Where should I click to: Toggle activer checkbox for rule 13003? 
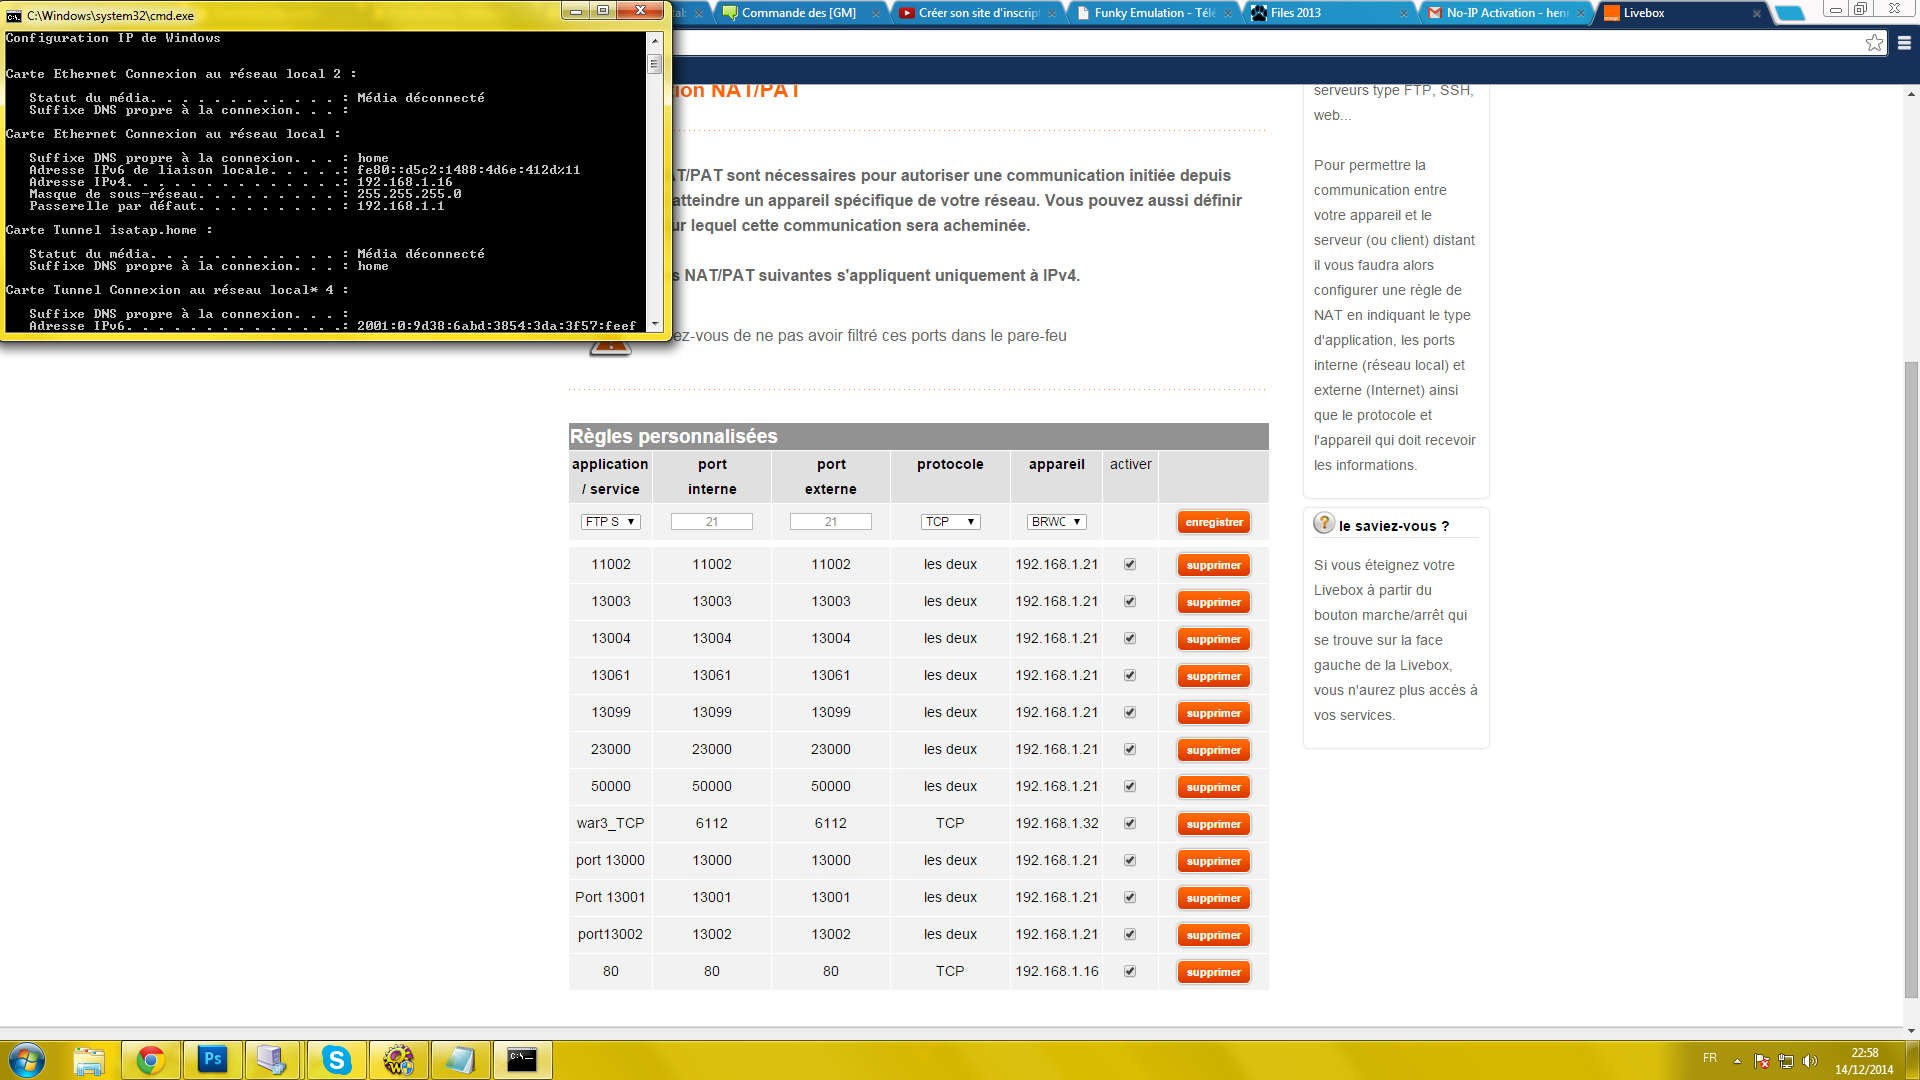pyautogui.click(x=1130, y=601)
